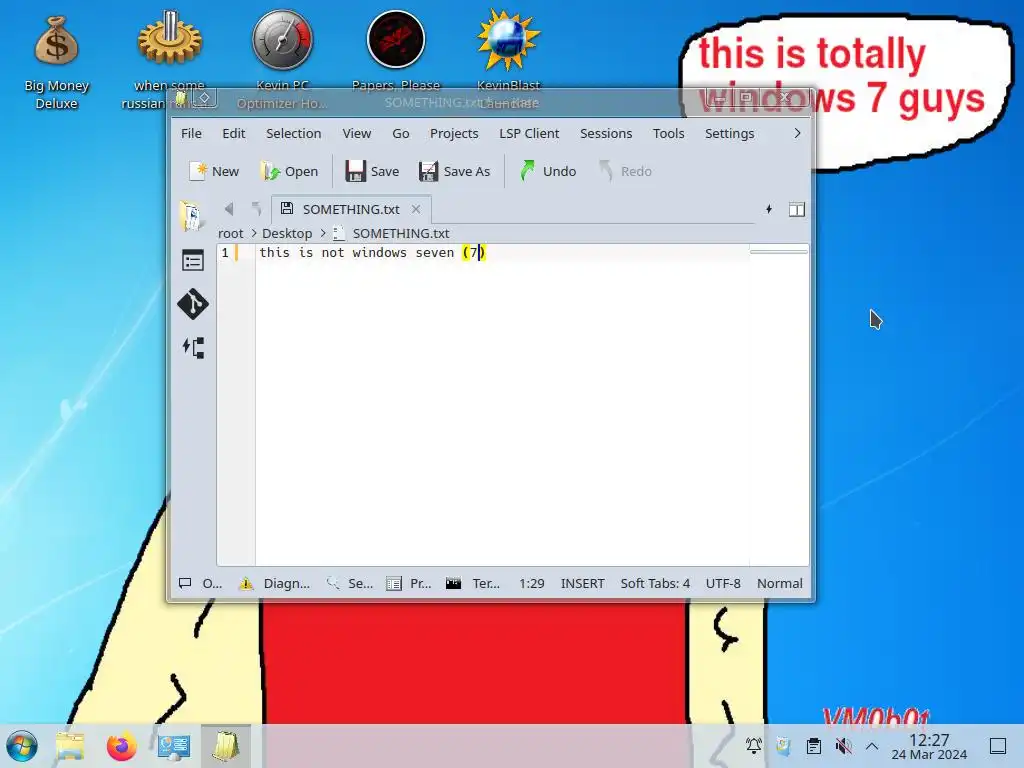Show the Documents sidebar panel
This screenshot has height=768, width=1024.
pos(193,217)
